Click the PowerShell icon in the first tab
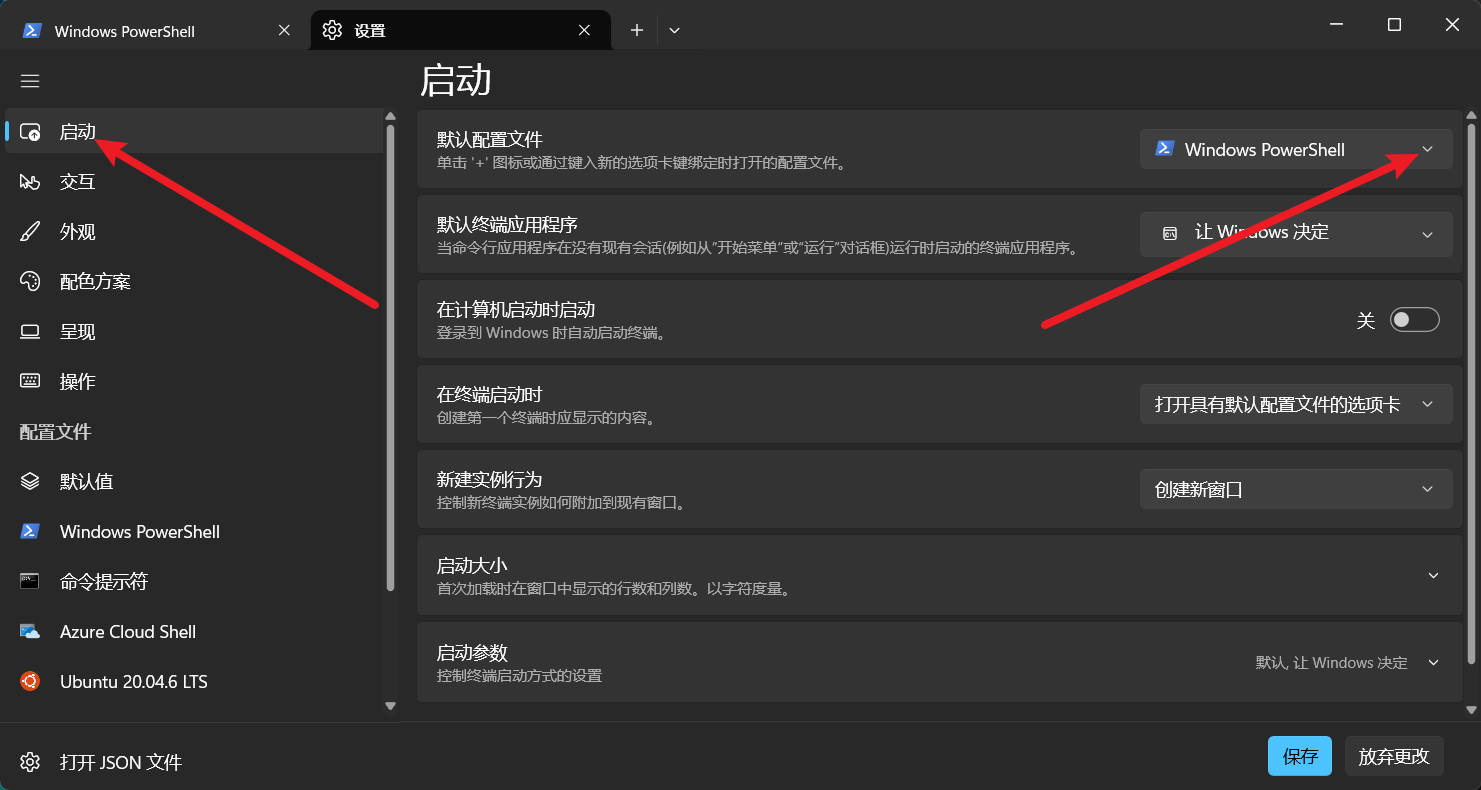 [32, 31]
